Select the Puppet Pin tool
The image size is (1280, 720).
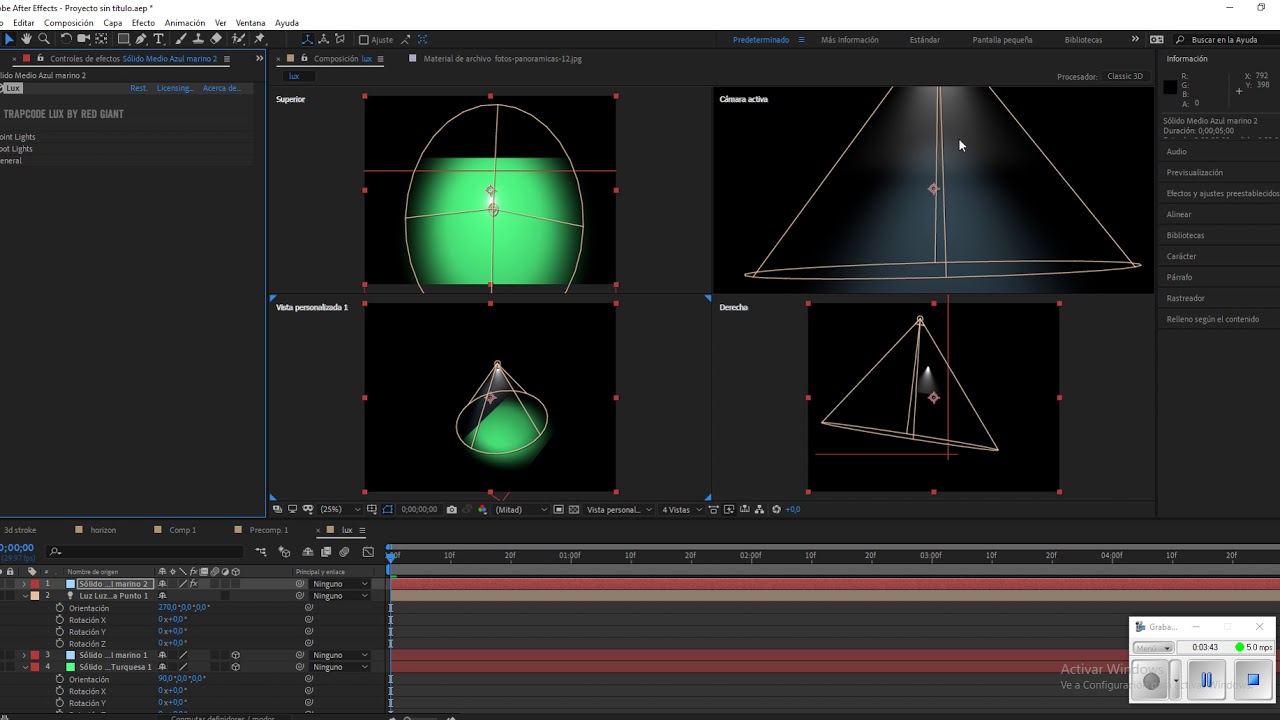pyautogui.click(x=259, y=39)
